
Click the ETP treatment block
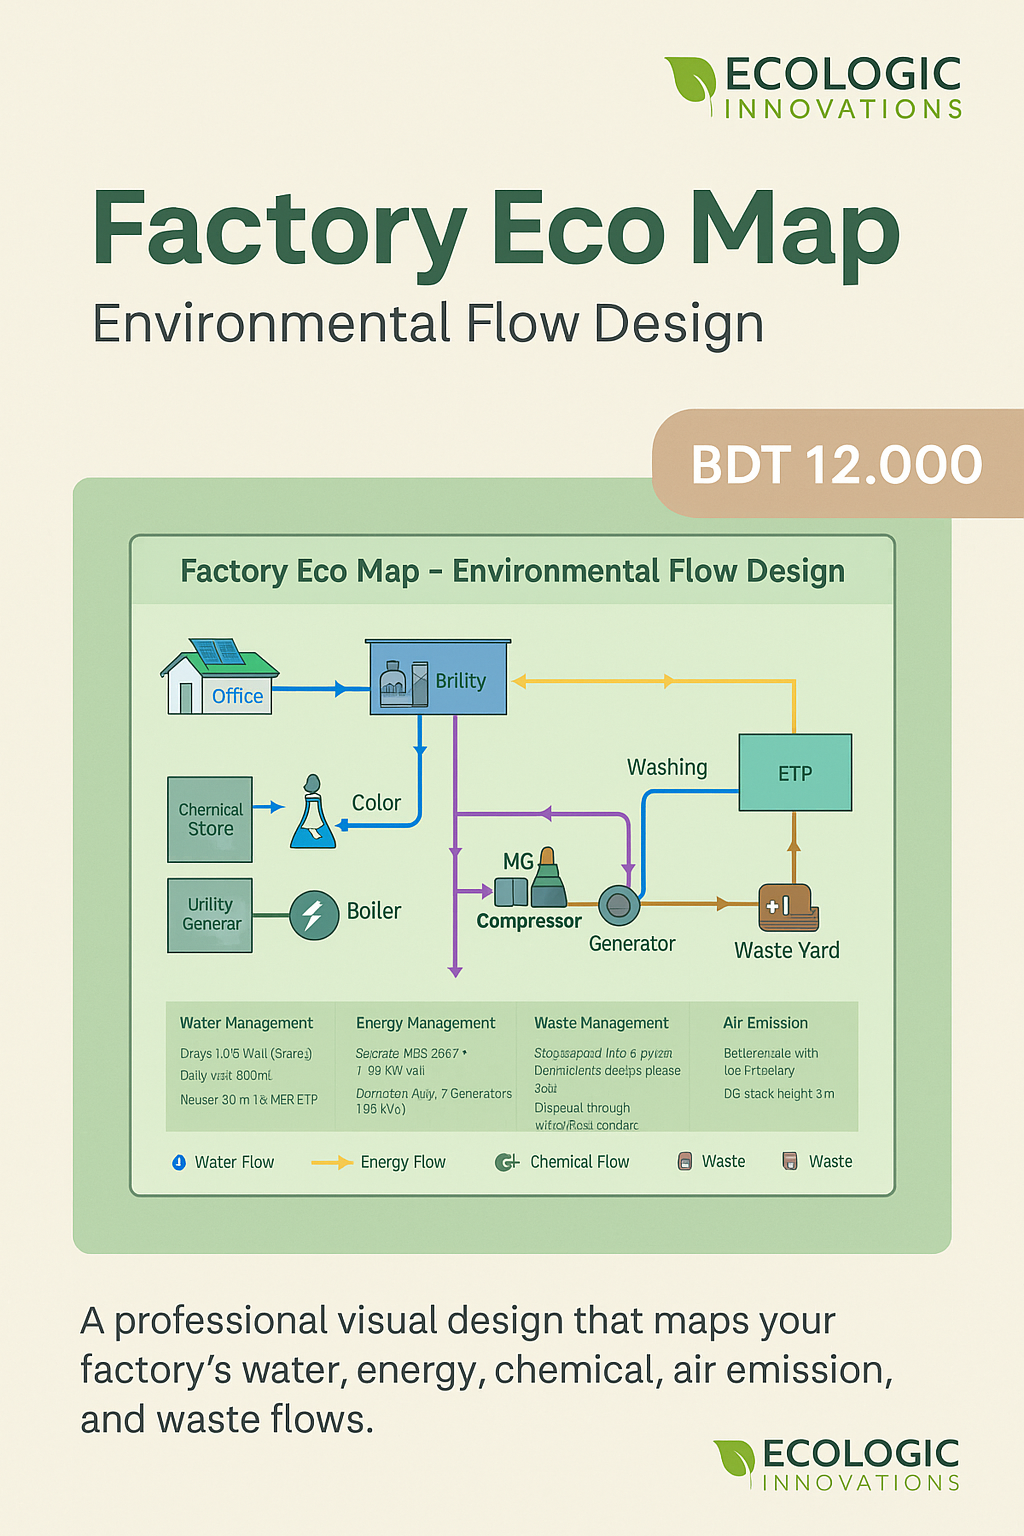[795, 771]
